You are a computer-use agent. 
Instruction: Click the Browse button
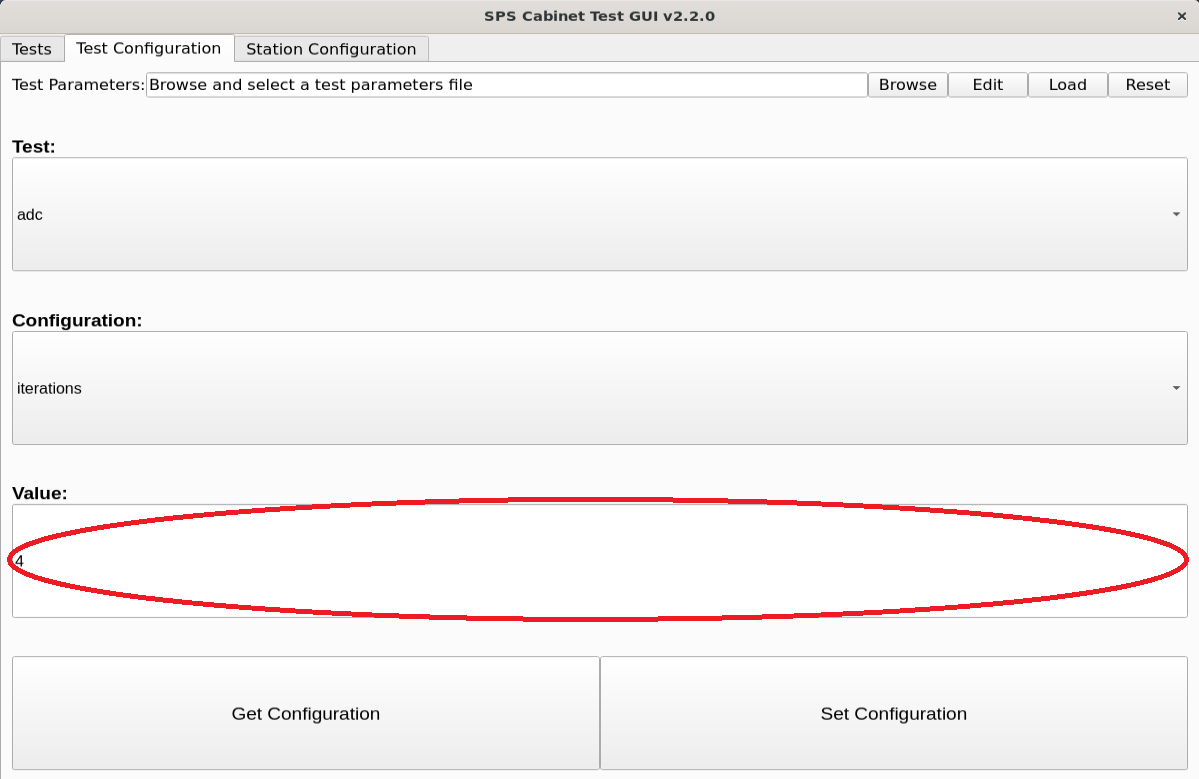(x=906, y=84)
